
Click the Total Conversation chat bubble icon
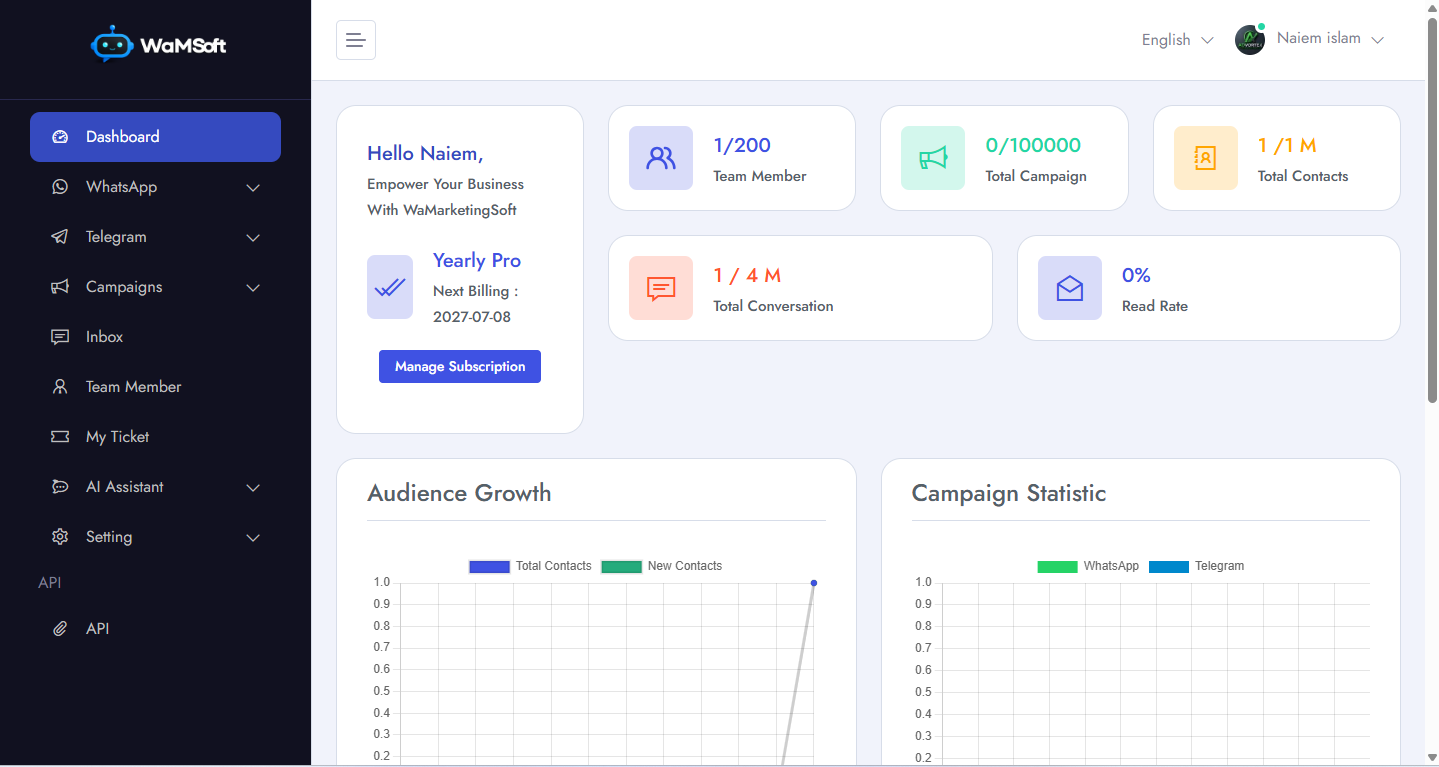point(661,288)
